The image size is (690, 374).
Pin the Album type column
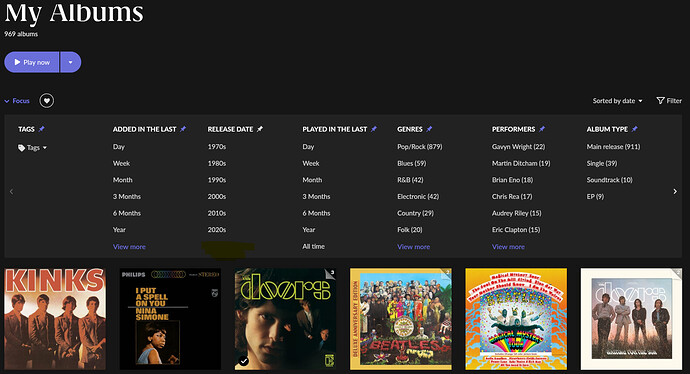634,129
